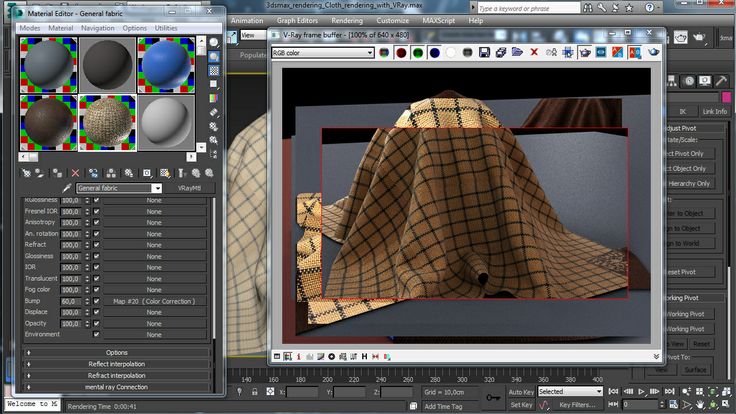Screen dimensions: 736x414
Task: Click the VRayMtl material type button
Action: pyautogui.click(x=190, y=188)
